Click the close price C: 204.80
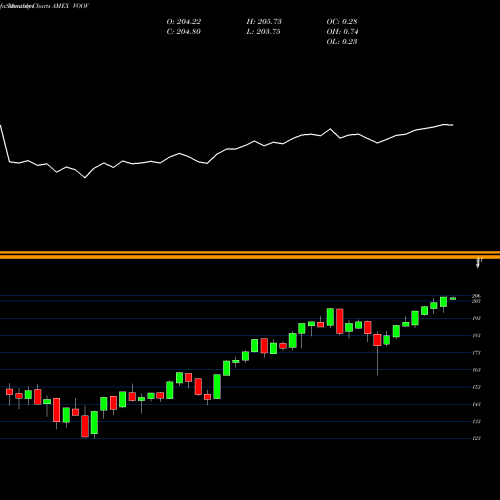500x500 pixels. tap(184, 32)
